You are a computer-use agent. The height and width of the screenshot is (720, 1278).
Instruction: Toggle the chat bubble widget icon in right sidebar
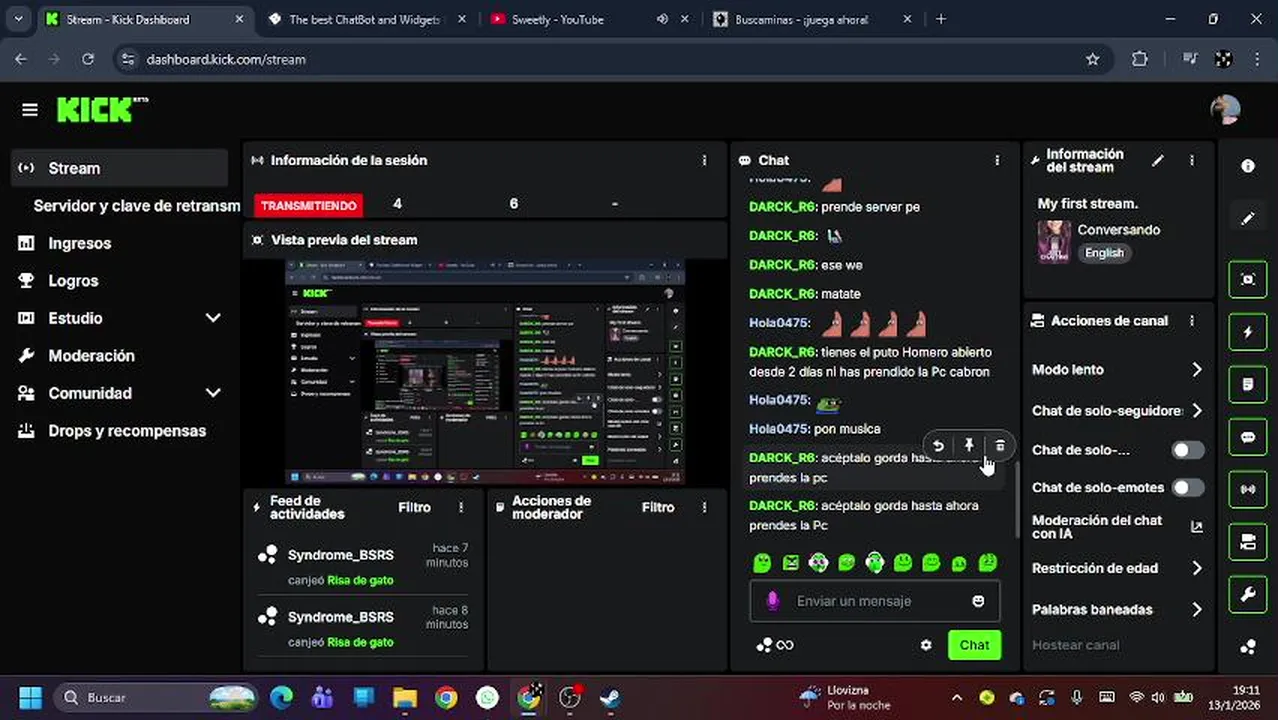1247,437
